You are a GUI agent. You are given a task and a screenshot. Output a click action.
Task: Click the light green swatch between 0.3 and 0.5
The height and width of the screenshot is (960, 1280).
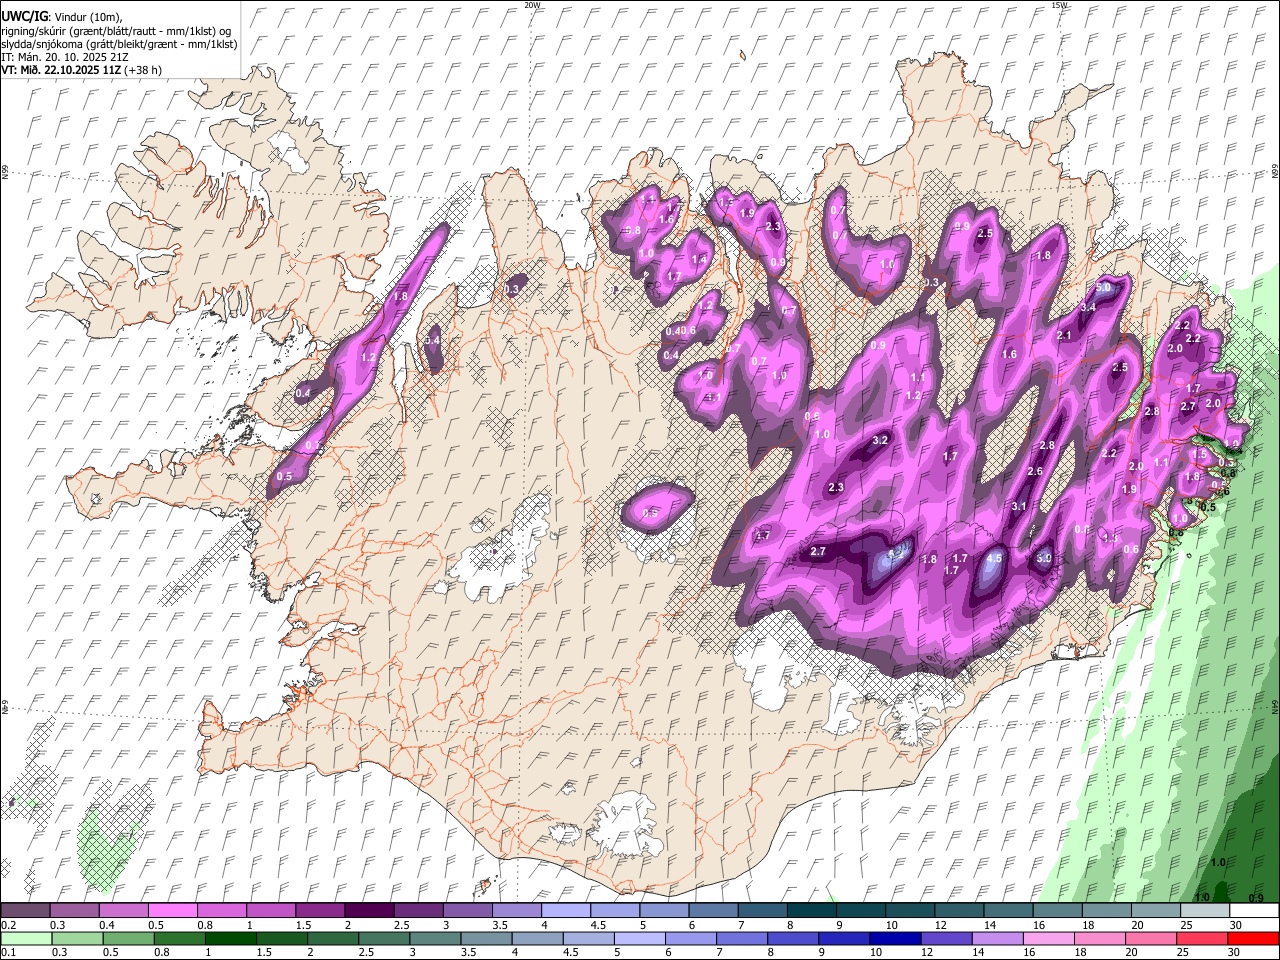pyautogui.click(x=78, y=938)
